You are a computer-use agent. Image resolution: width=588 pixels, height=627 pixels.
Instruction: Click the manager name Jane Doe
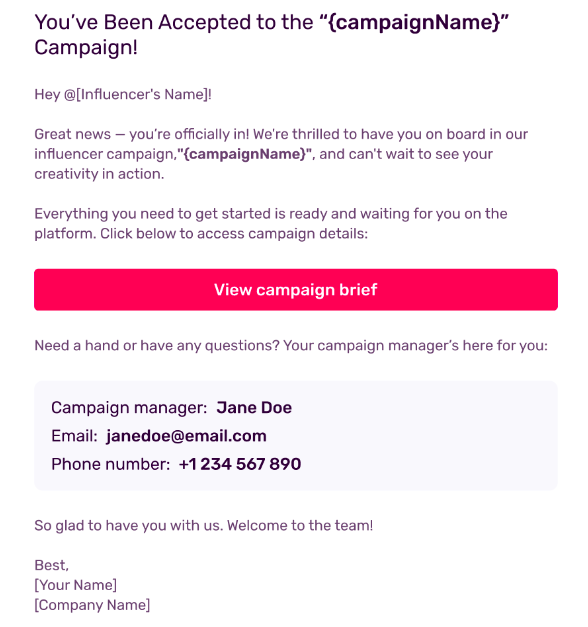pyautogui.click(x=254, y=408)
